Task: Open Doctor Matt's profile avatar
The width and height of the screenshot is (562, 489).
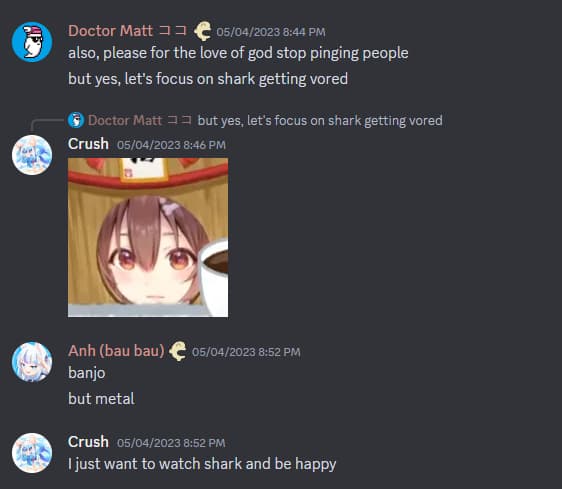Action: click(x=32, y=42)
